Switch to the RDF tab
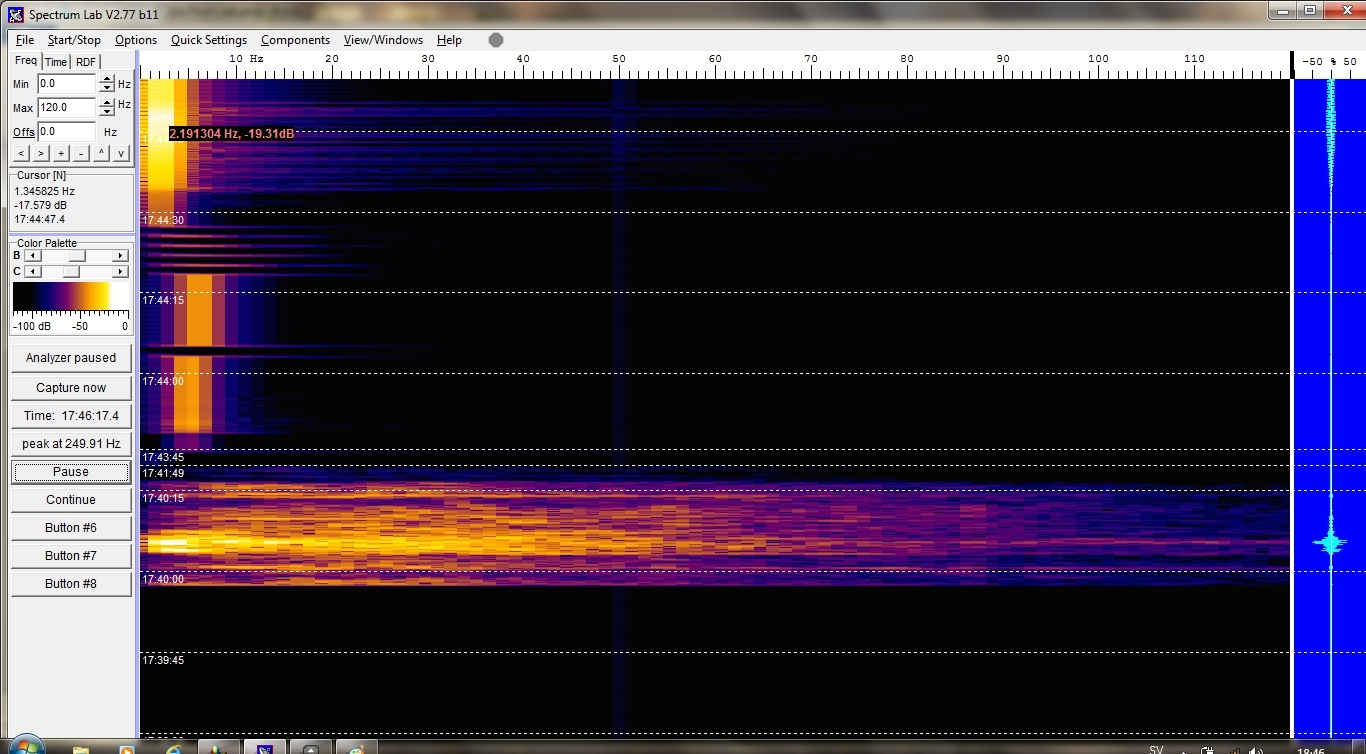The height and width of the screenshot is (754, 1366). (x=86, y=62)
